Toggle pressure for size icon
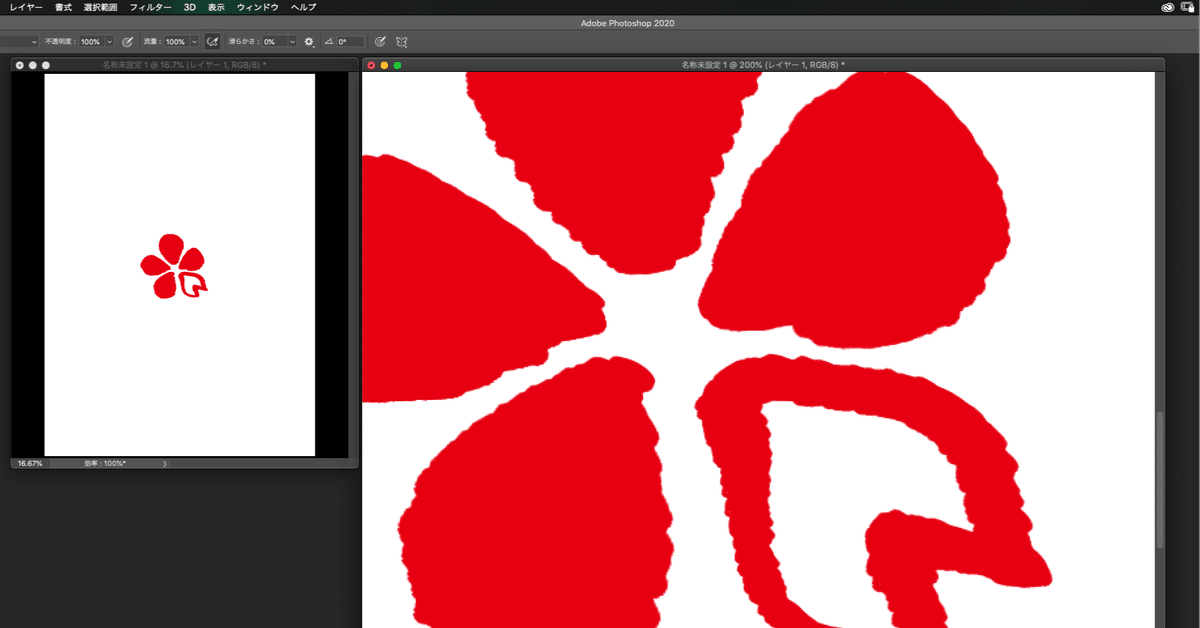 pyautogui.click(x=380, y=42)
